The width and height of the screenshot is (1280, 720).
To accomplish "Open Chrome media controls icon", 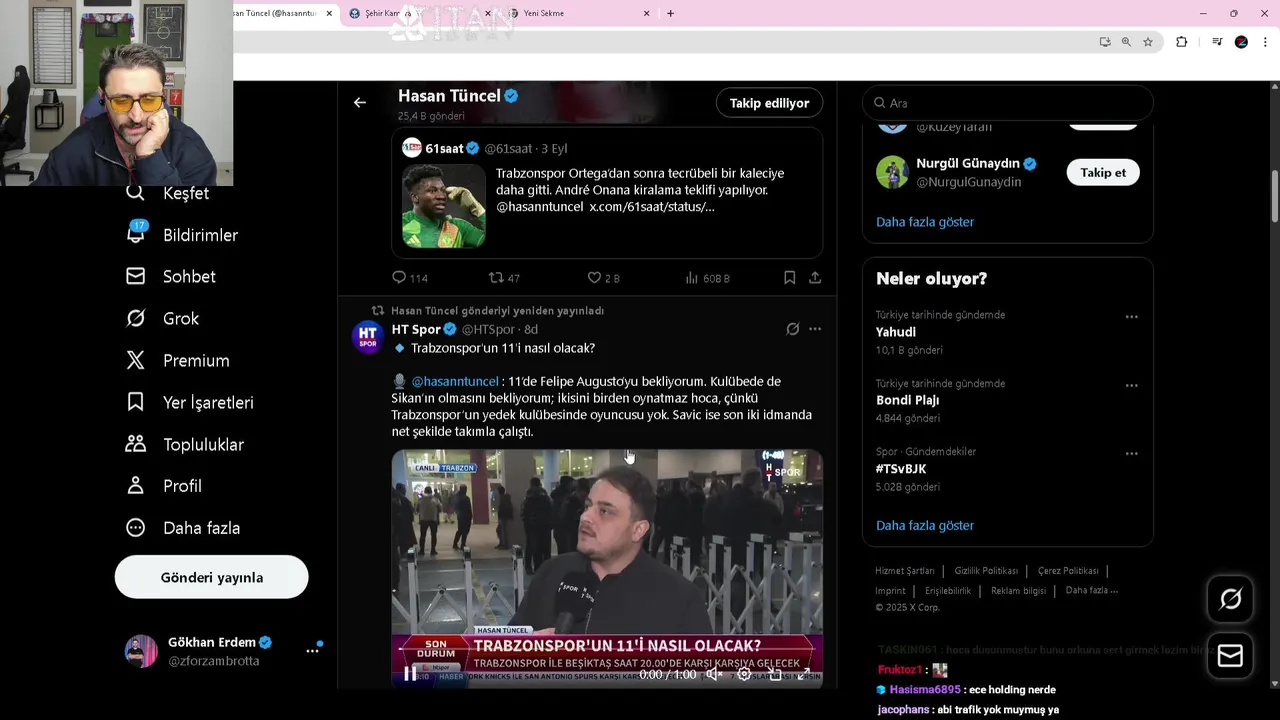I will pyautogui.click(x=1217, y=42).
